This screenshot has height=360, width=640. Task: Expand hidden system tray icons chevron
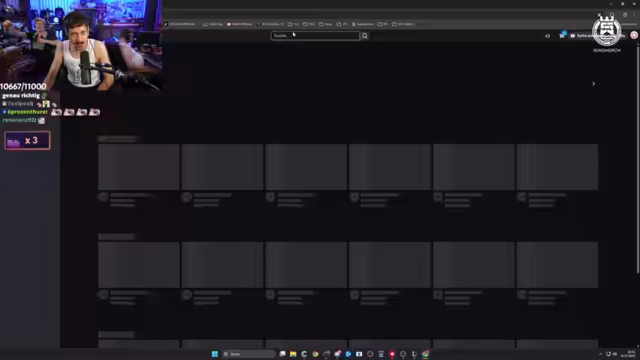pyautogui.click(x=600, y=354)
